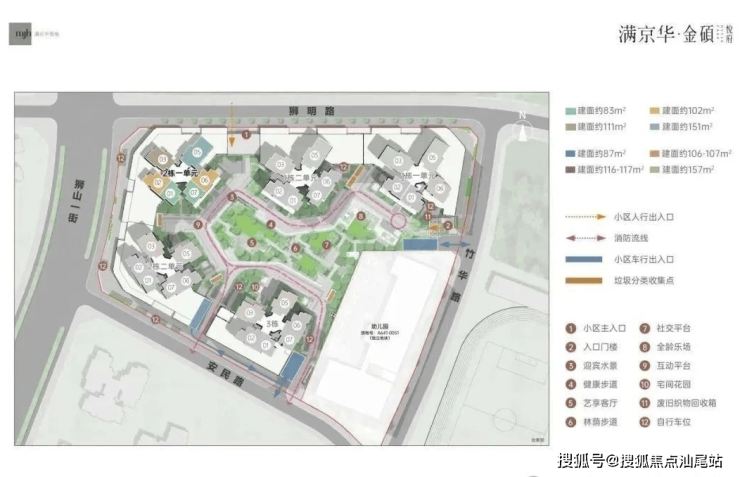
Task: Click the 幼儿园 label on the map
Action: [x=379, y=326]
